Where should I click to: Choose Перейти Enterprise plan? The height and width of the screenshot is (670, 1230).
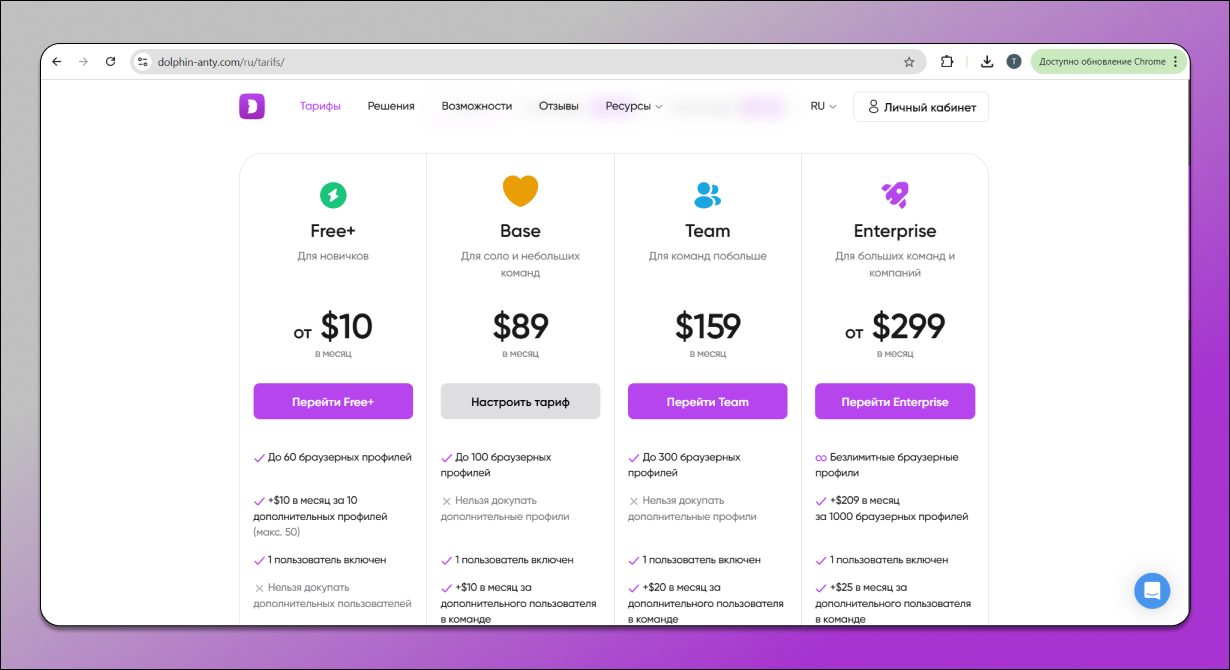[895, 401]
